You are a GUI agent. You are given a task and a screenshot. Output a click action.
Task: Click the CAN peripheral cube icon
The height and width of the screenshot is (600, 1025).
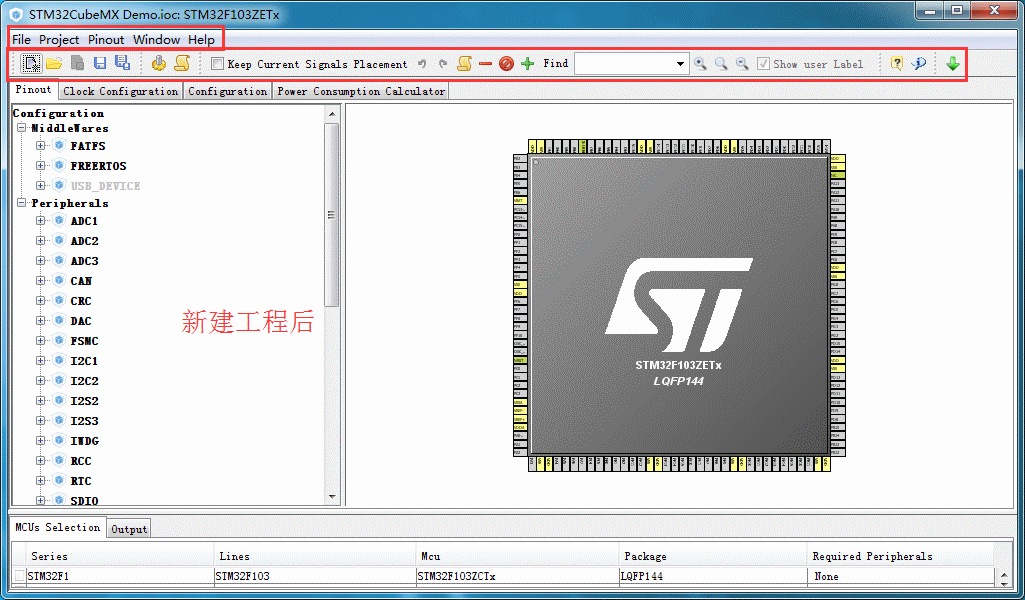coord(59,280)
